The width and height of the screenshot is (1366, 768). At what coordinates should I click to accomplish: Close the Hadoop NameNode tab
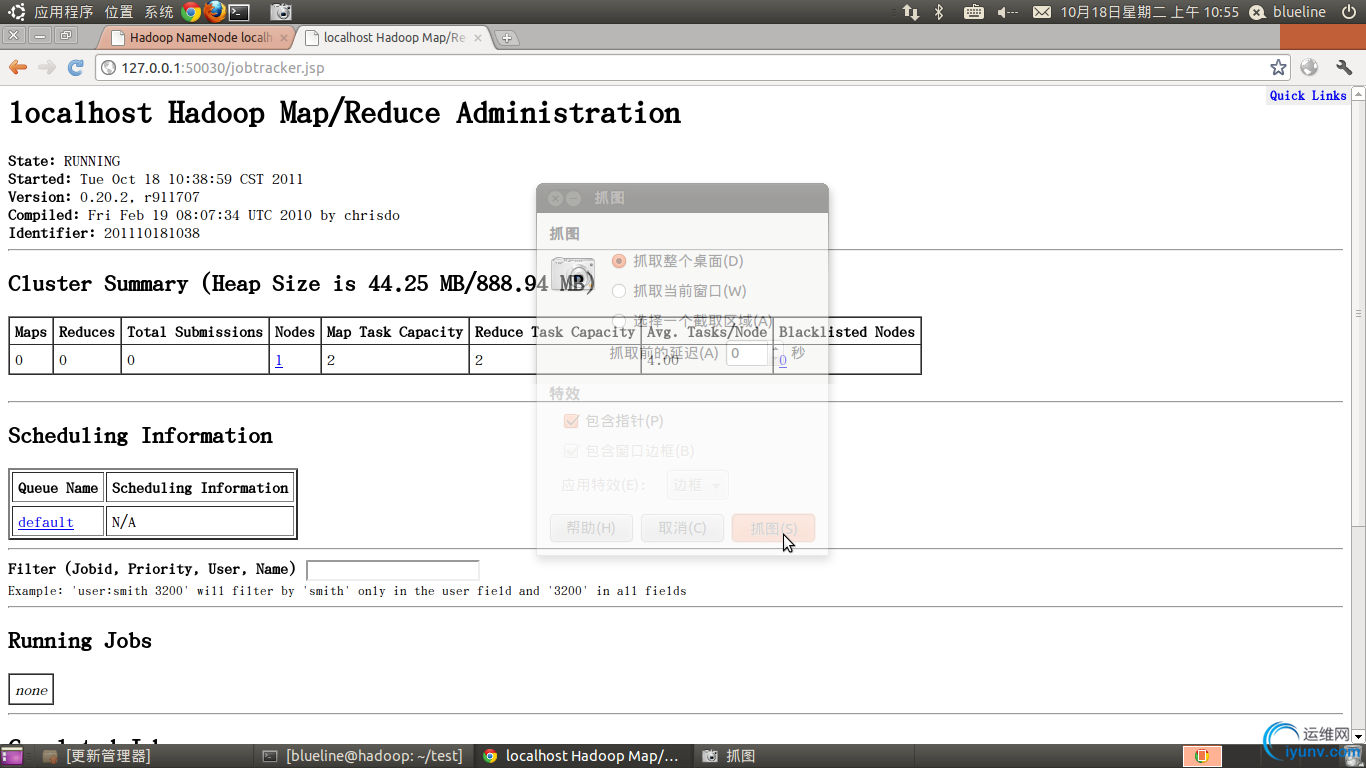(284, 38)
